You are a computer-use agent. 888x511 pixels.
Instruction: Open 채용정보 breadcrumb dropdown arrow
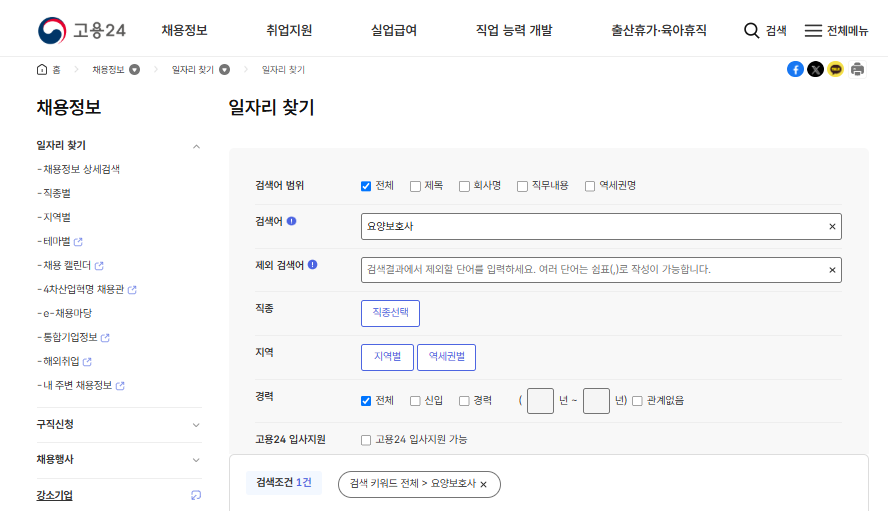(134, 70)
